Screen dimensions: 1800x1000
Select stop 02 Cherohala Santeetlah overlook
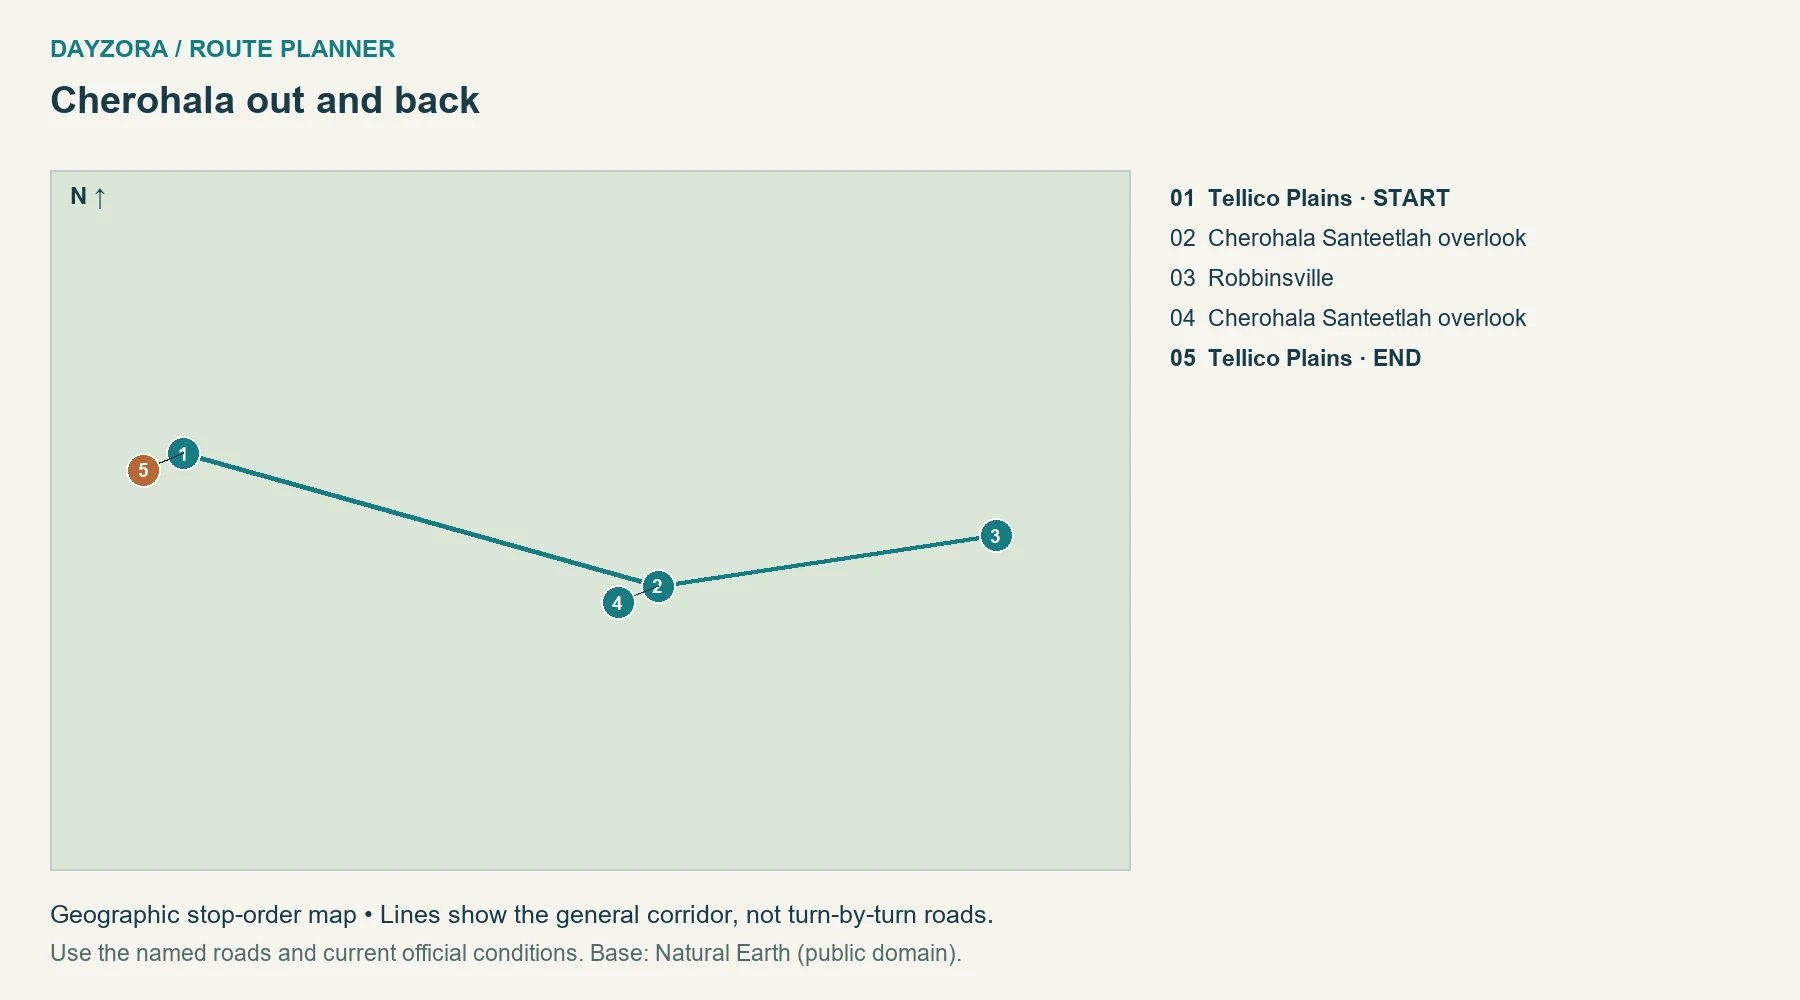[x=1347, y=238]
